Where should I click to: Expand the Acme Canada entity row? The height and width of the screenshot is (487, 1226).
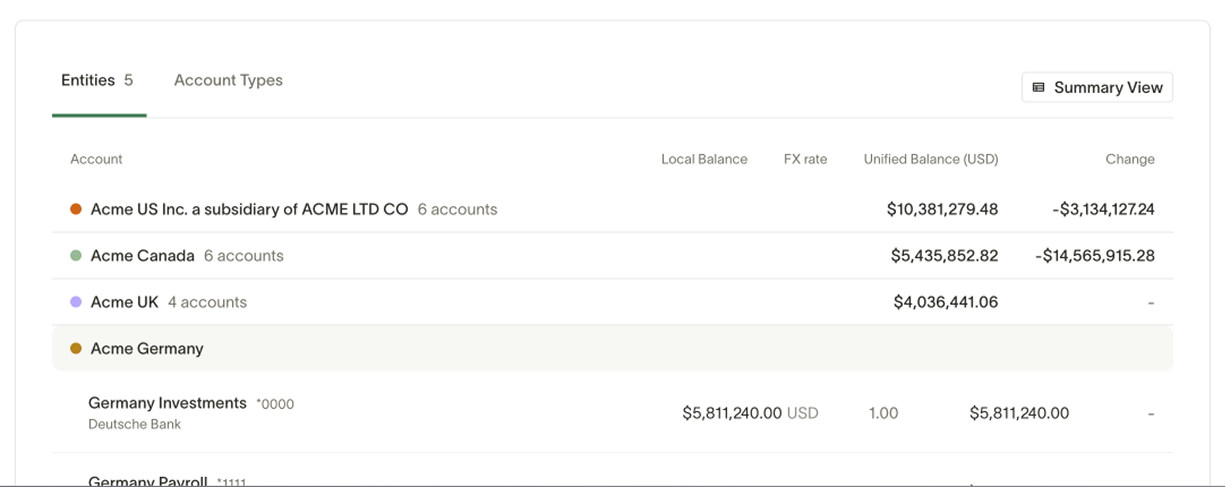(x=612, y=255)
